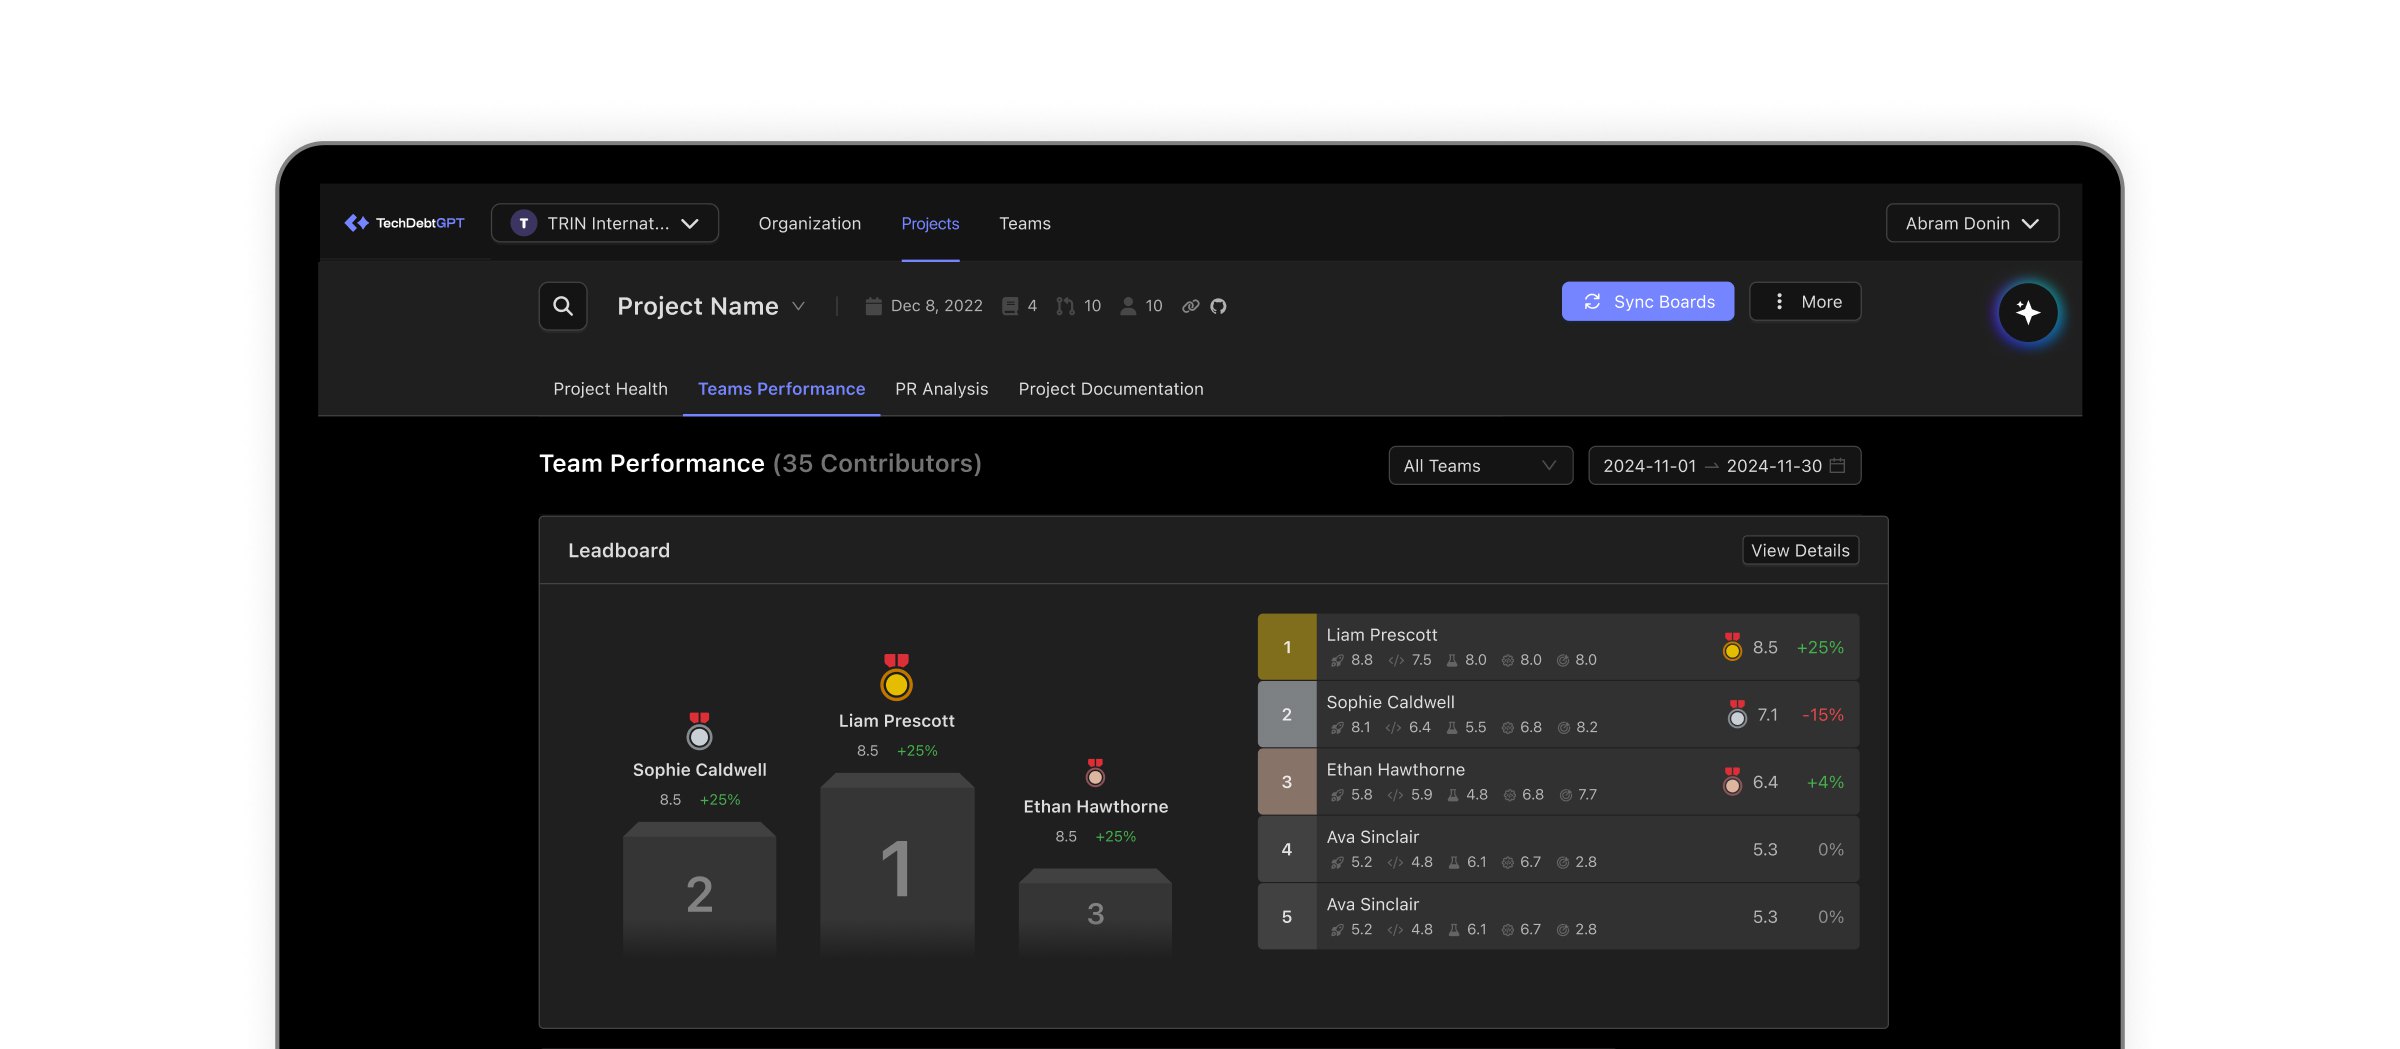This screenshot has height=1049, width=2400.
Task: Click the flask icon in Ethan Hawthorne row
Action: (x=1453, y=795)
